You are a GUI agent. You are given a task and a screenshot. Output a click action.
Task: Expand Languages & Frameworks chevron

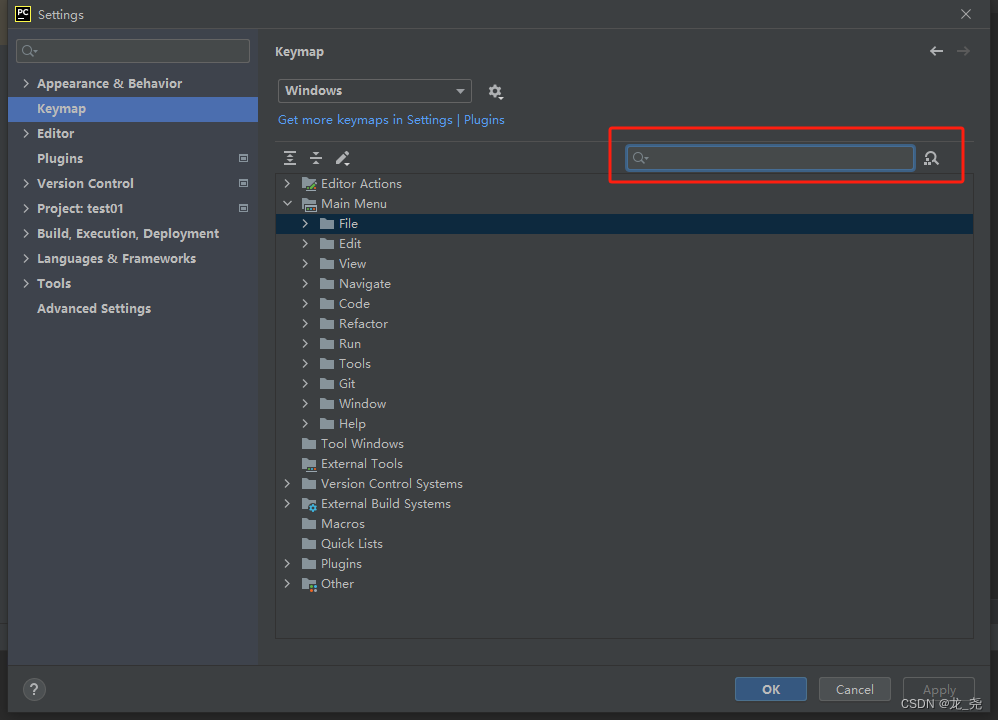click(x=26, y=258)
